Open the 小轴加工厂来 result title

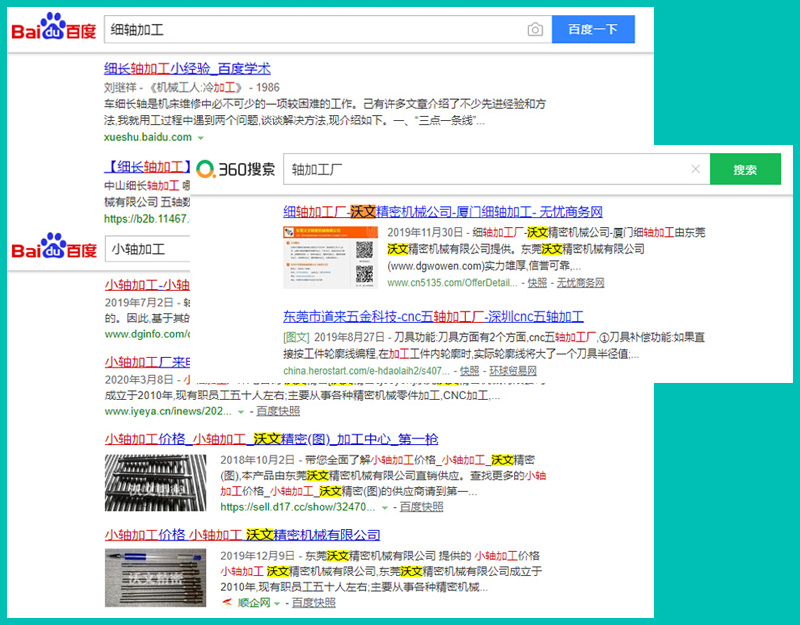click(147, 362)
